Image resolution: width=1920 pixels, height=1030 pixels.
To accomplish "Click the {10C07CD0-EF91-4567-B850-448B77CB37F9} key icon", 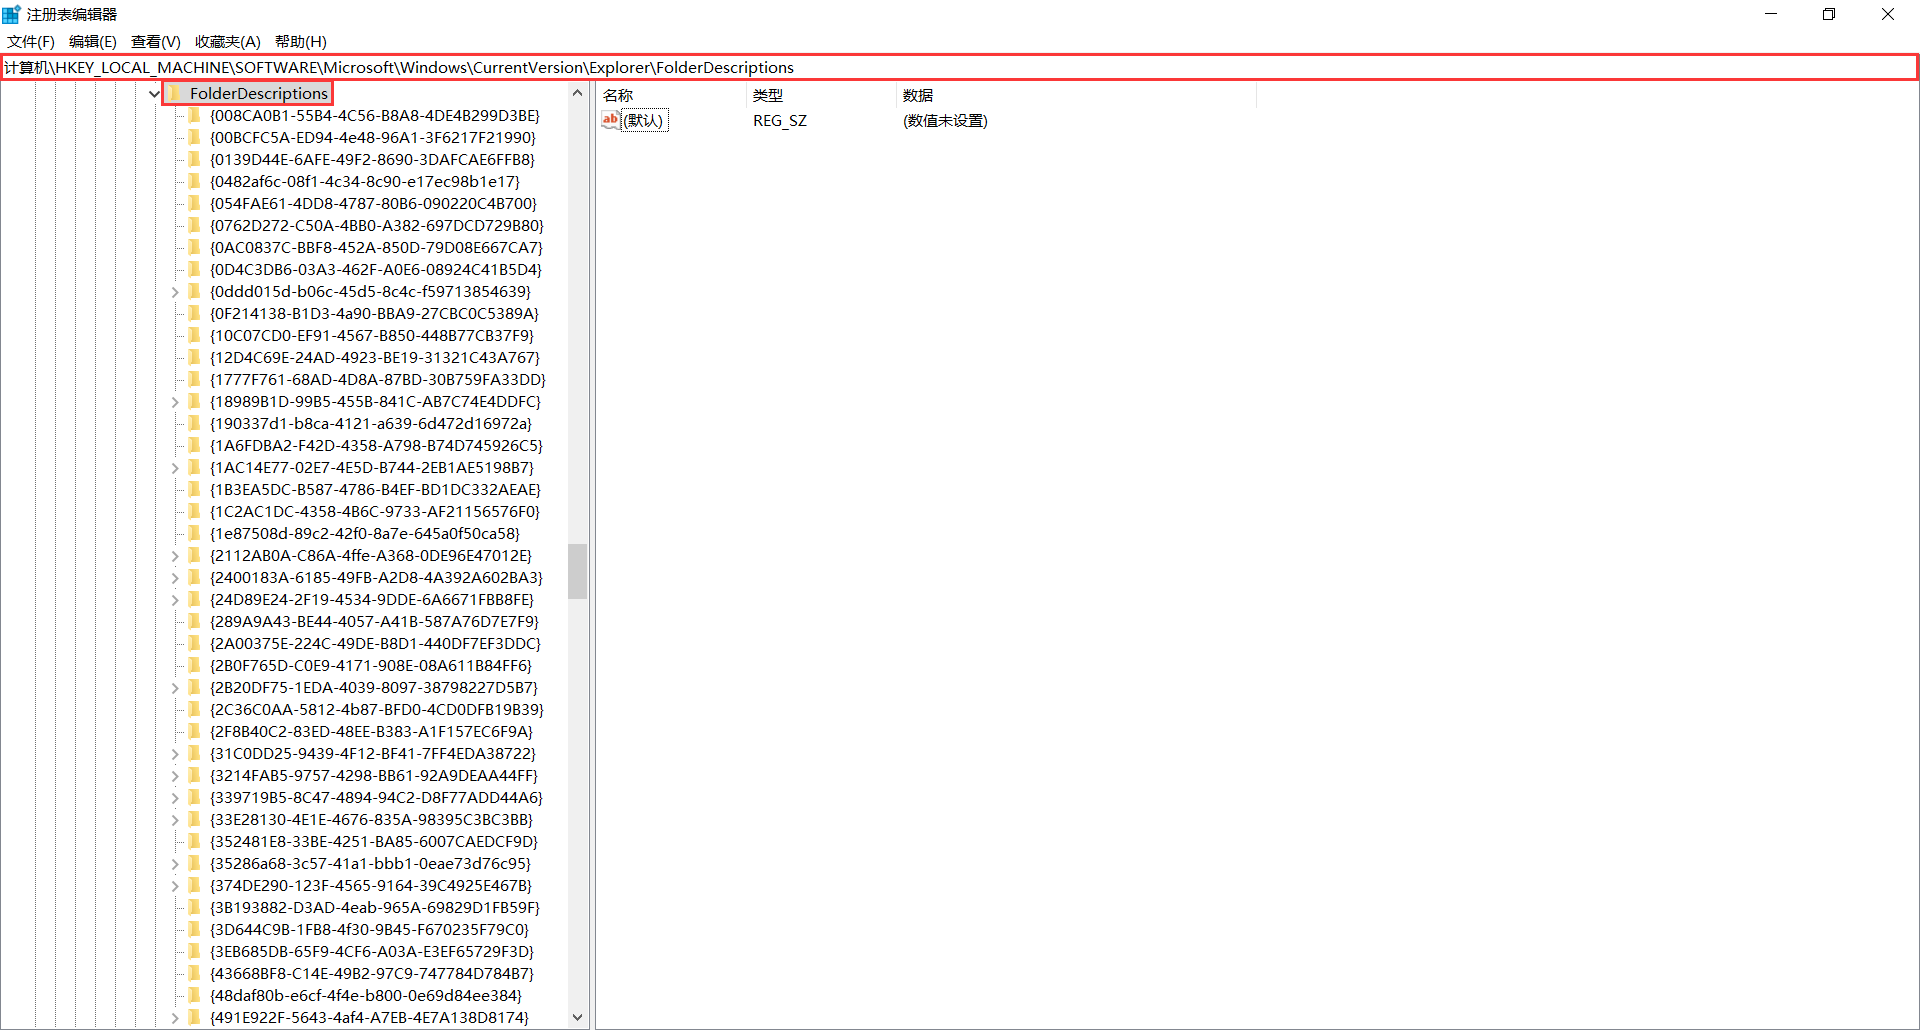I will 195,335.
